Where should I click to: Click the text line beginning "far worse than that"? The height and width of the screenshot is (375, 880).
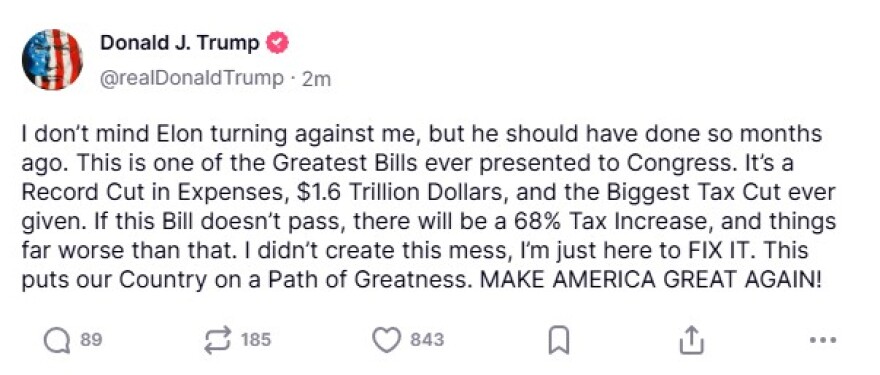click(415, 251)
